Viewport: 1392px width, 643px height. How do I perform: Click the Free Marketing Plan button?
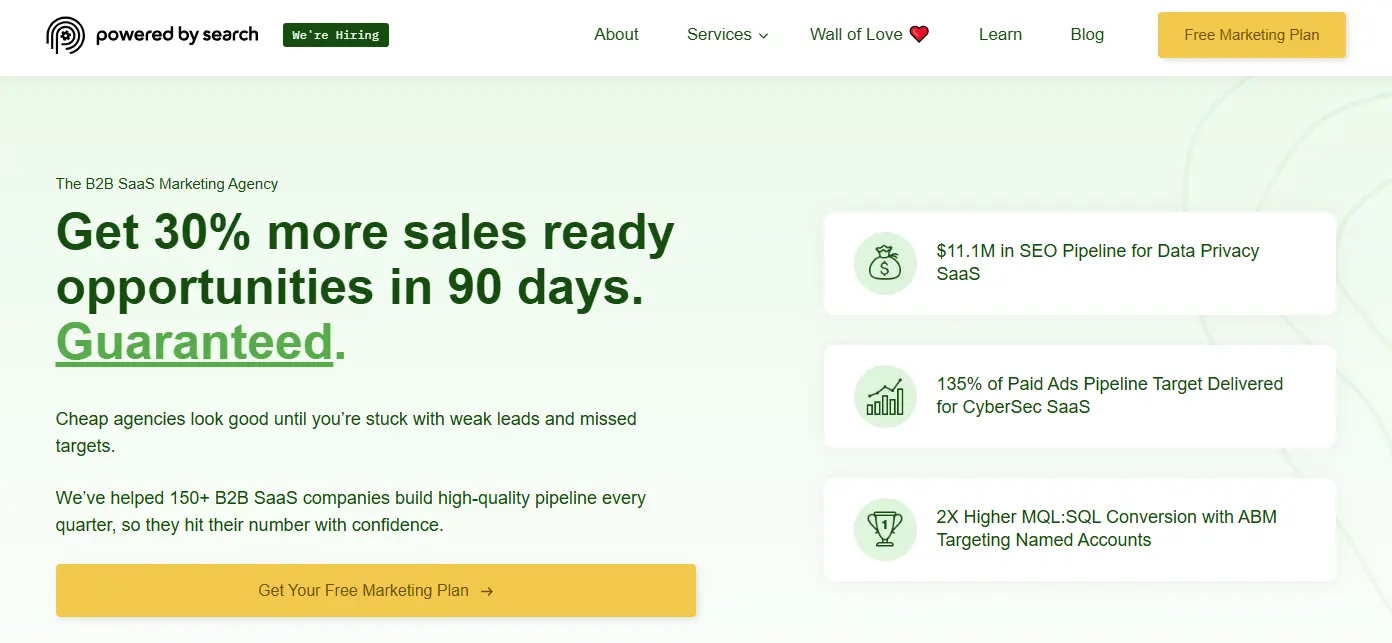click(1251, 34)
